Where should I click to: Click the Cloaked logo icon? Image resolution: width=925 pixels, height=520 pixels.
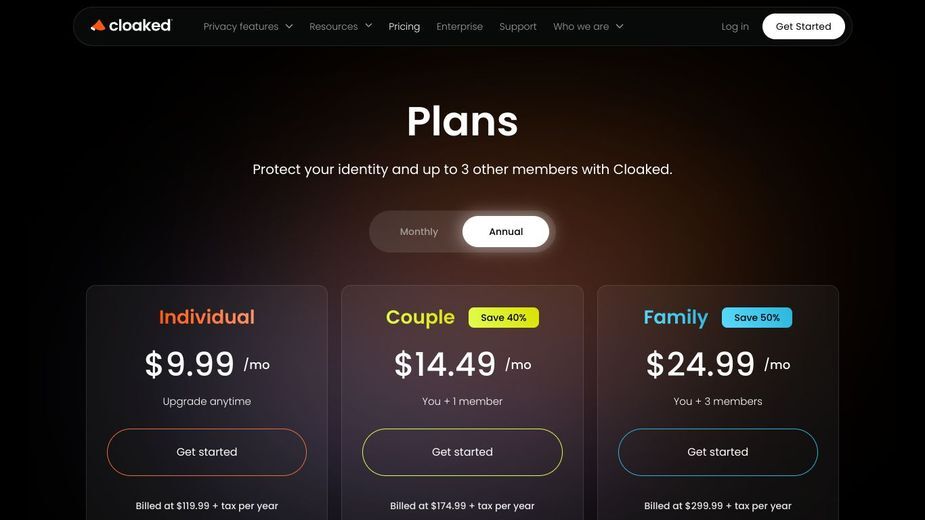[98, 25]
